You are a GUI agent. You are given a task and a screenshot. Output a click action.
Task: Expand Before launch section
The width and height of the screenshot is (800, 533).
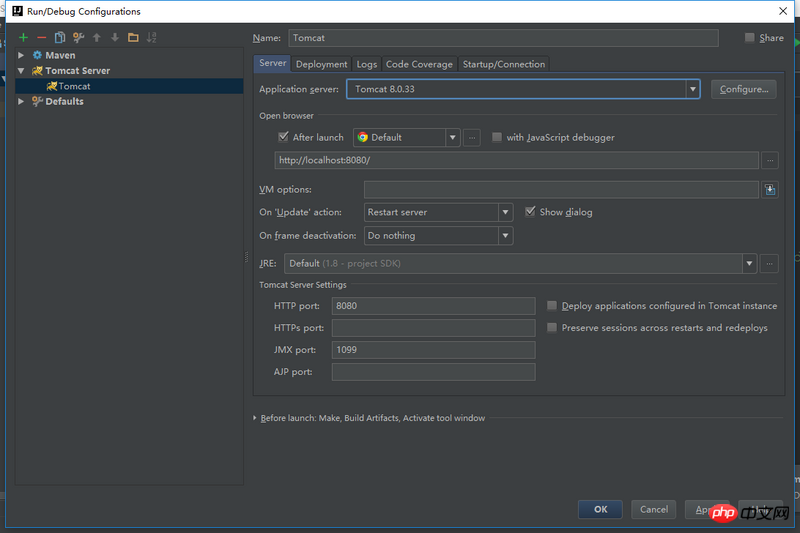255,418
